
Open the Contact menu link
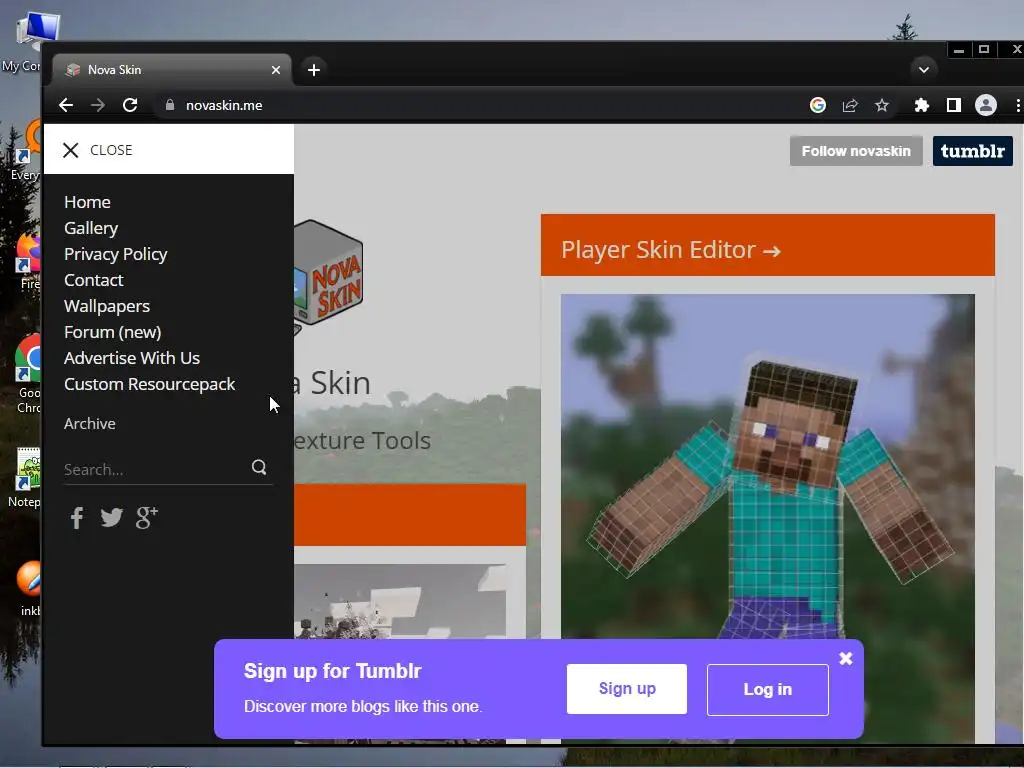93,280
